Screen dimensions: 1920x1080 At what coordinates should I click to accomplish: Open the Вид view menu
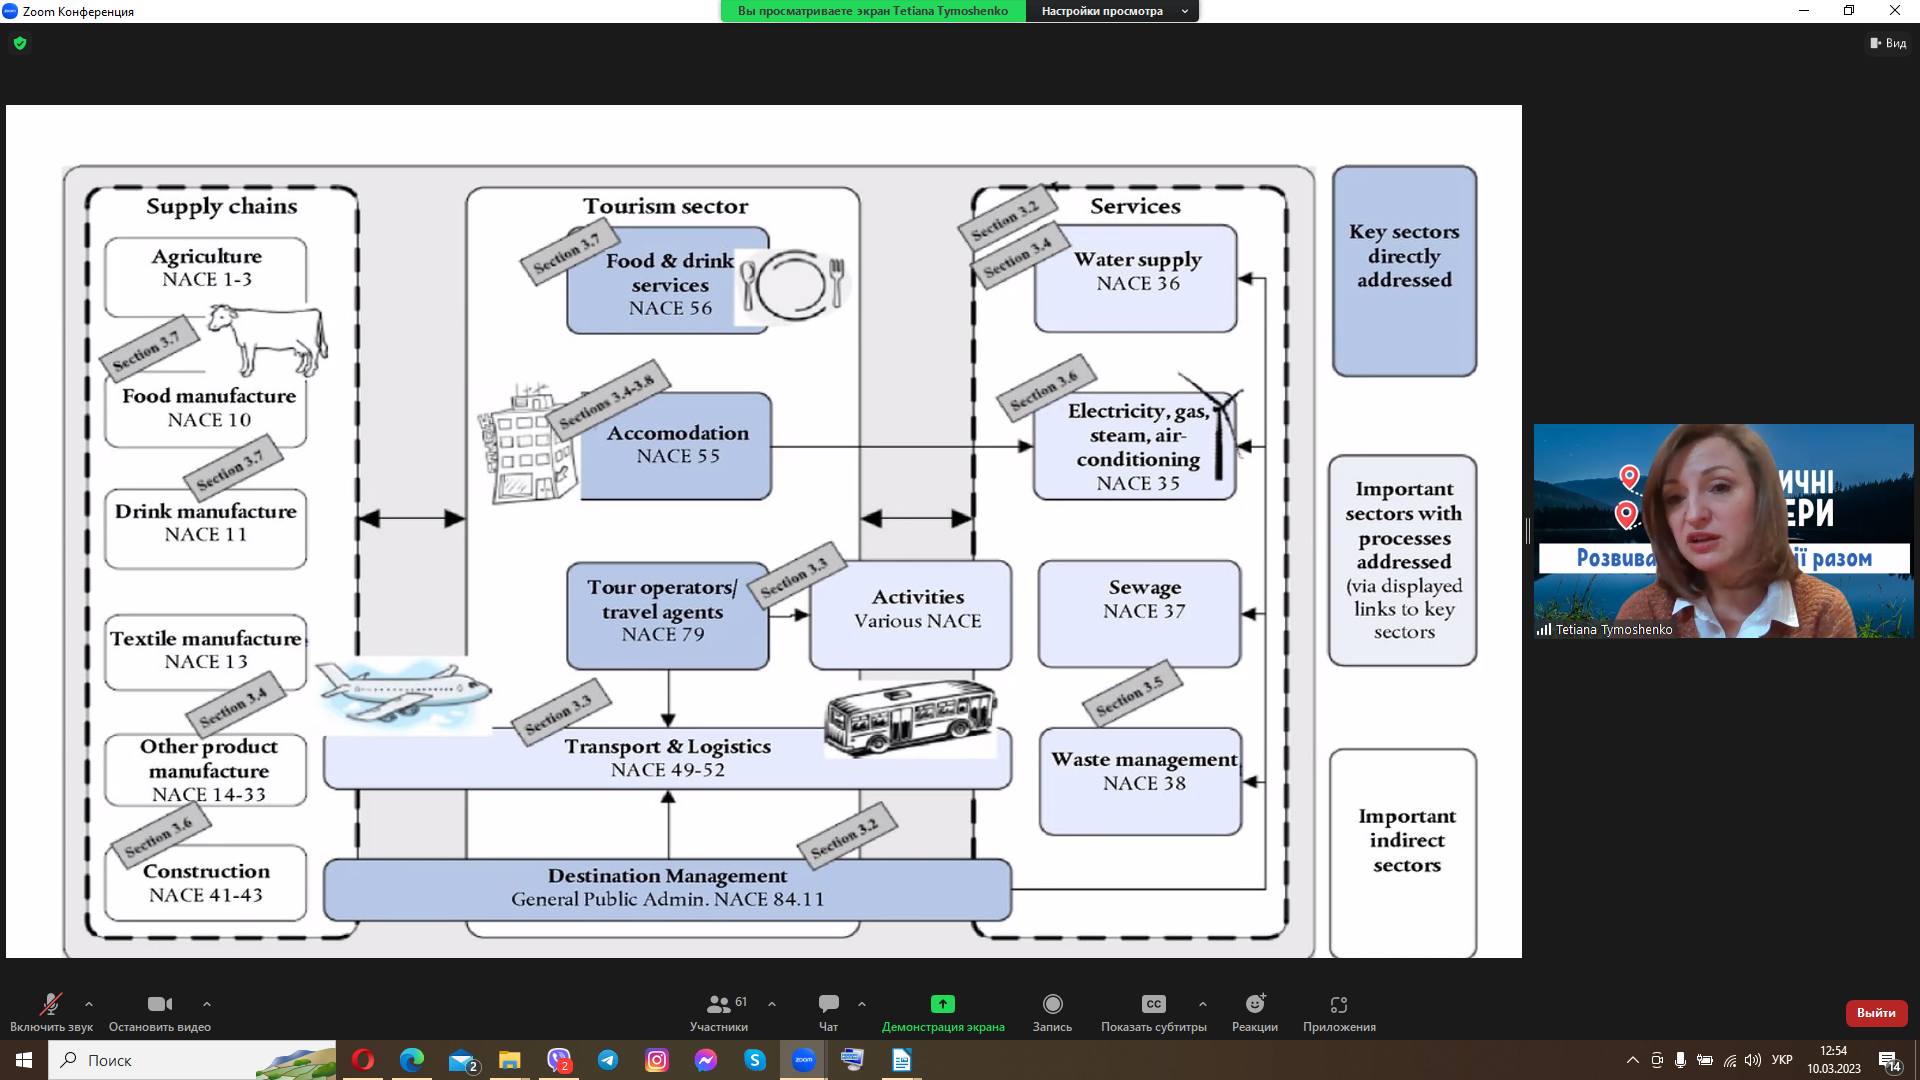pos(1888,43)
